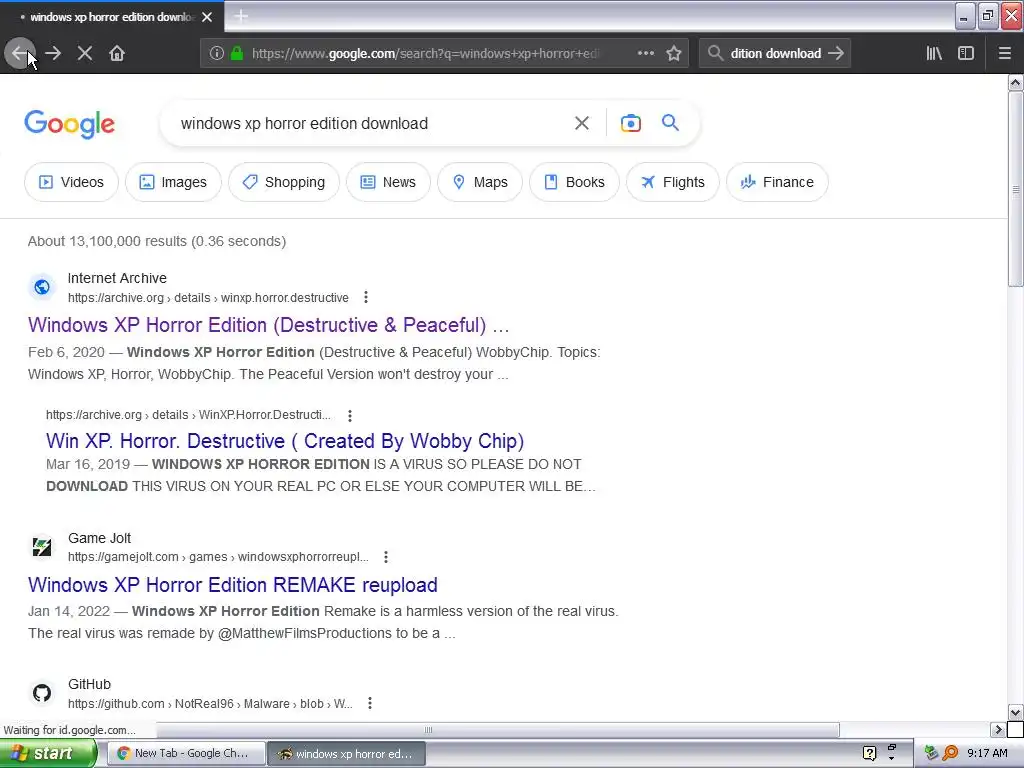Click the About 13,100,000 results text
The image size is (1024, 768).
[157, 241]
